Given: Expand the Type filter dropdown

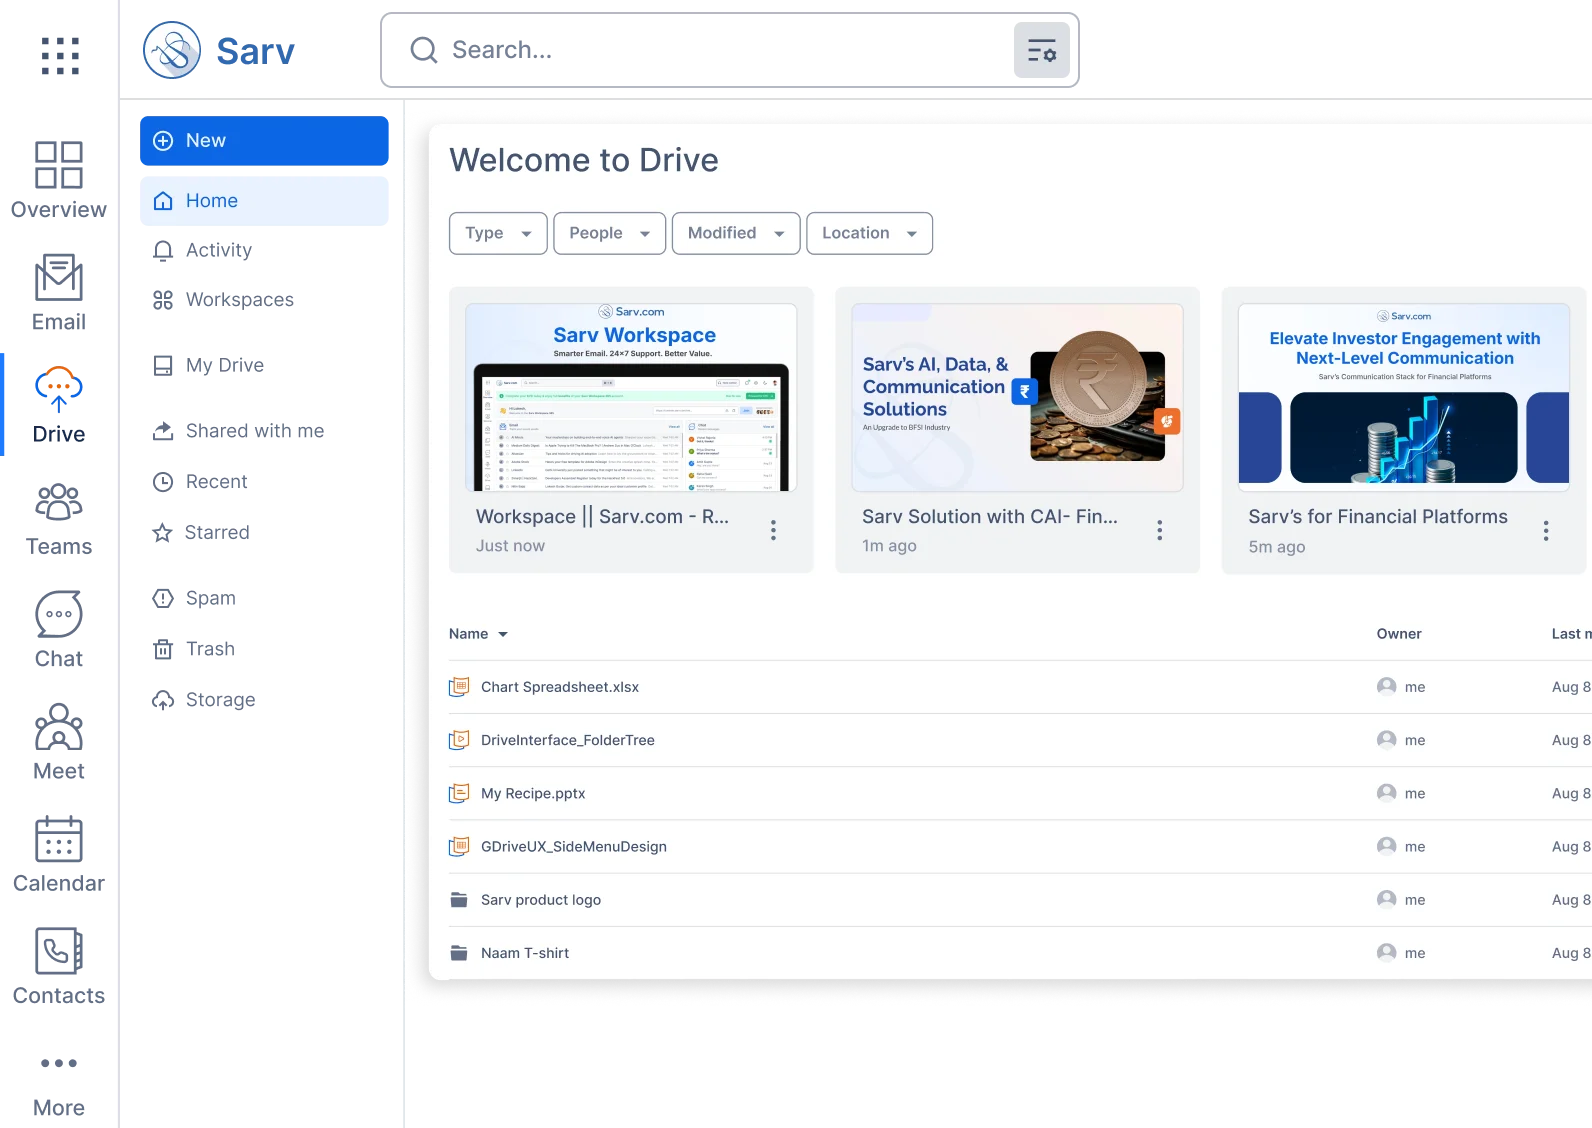Looking at the screenshot, I should (498, 233).
